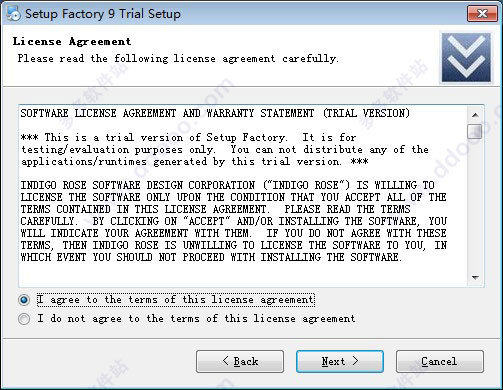
Task: Abort installation with the Cancel button
Action: (440, 361)
